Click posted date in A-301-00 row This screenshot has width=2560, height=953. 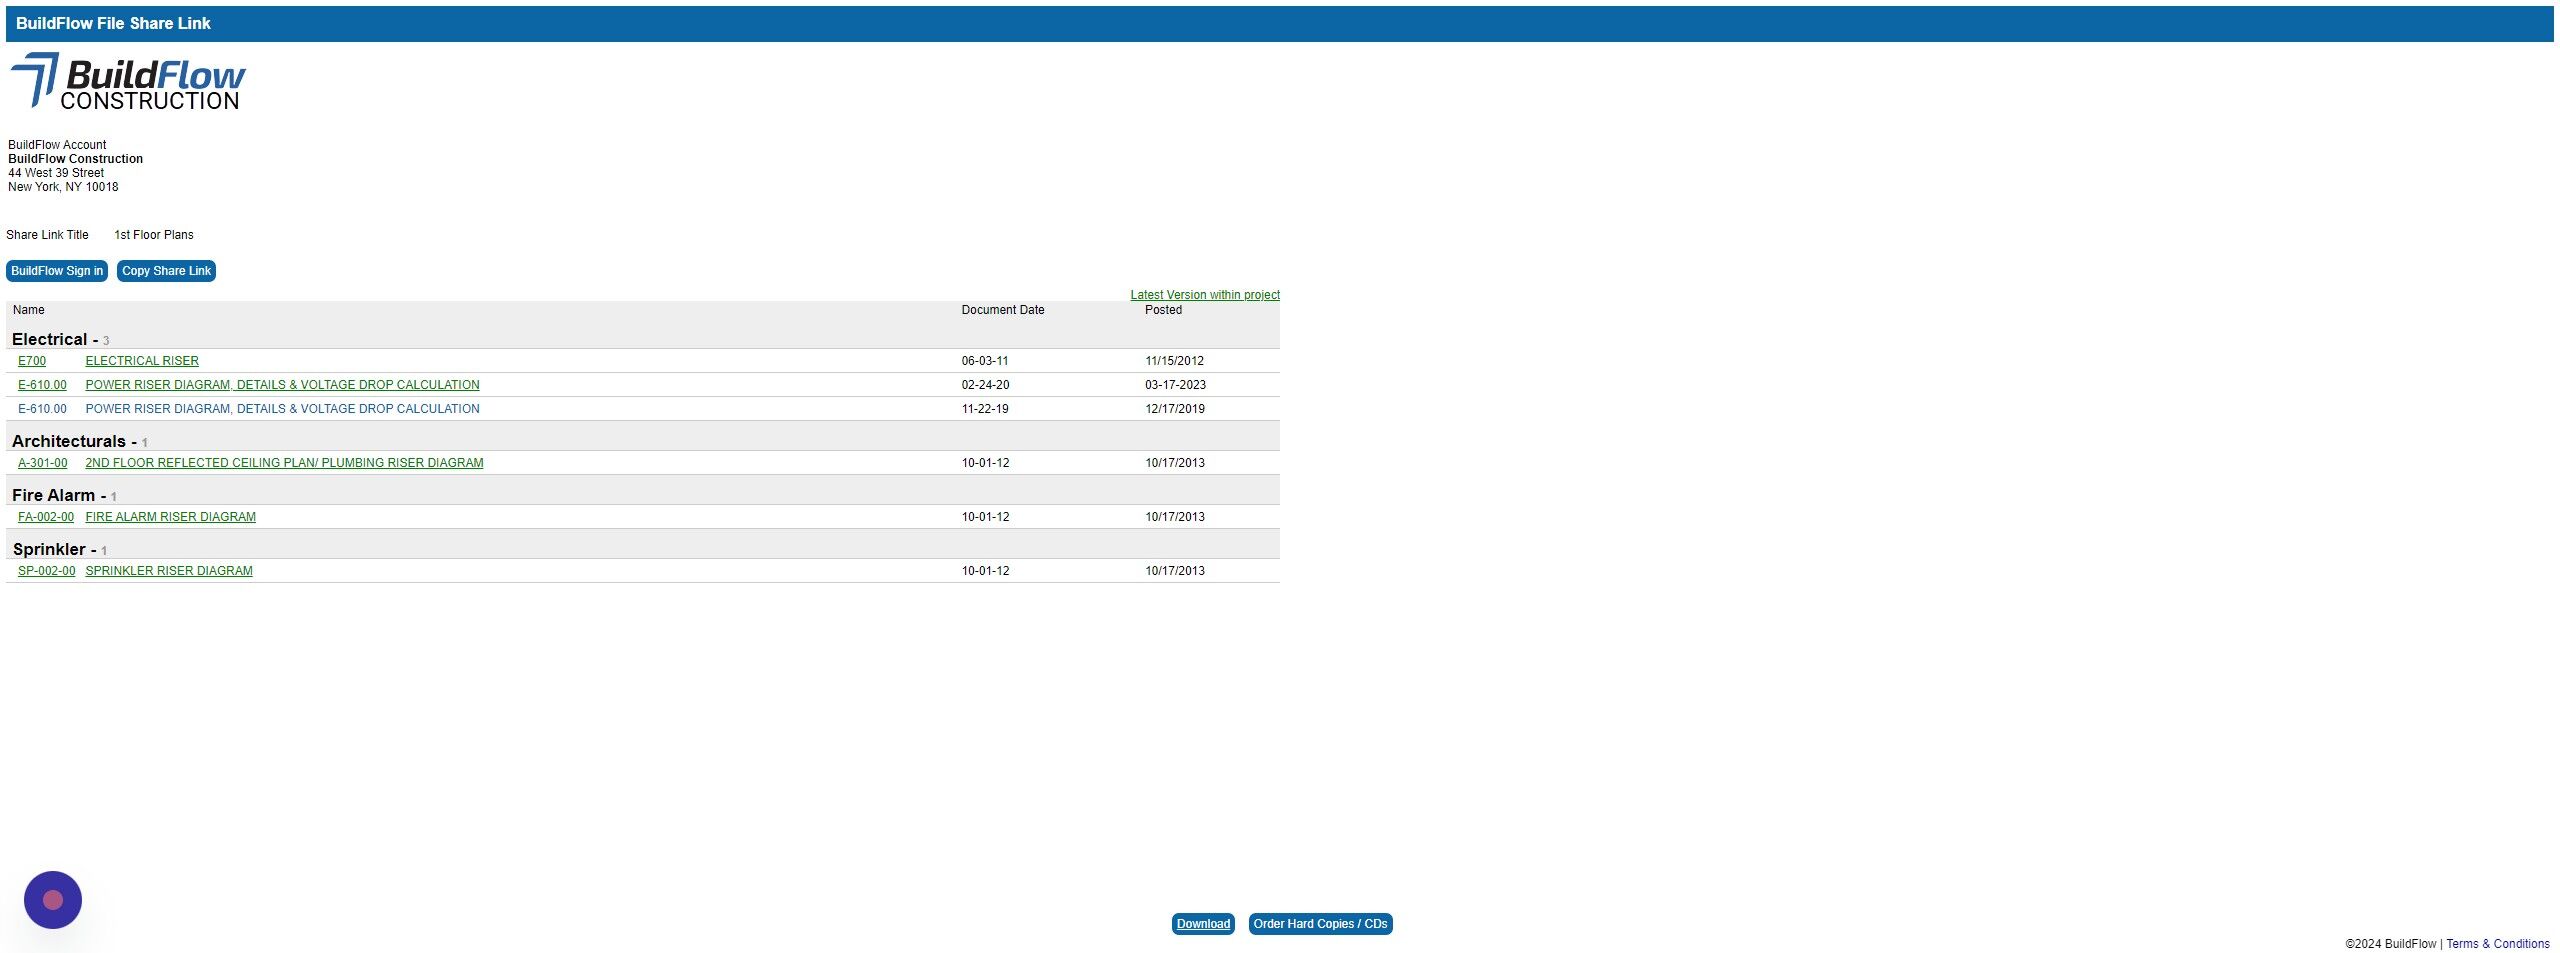click(x=1175, y=463)
